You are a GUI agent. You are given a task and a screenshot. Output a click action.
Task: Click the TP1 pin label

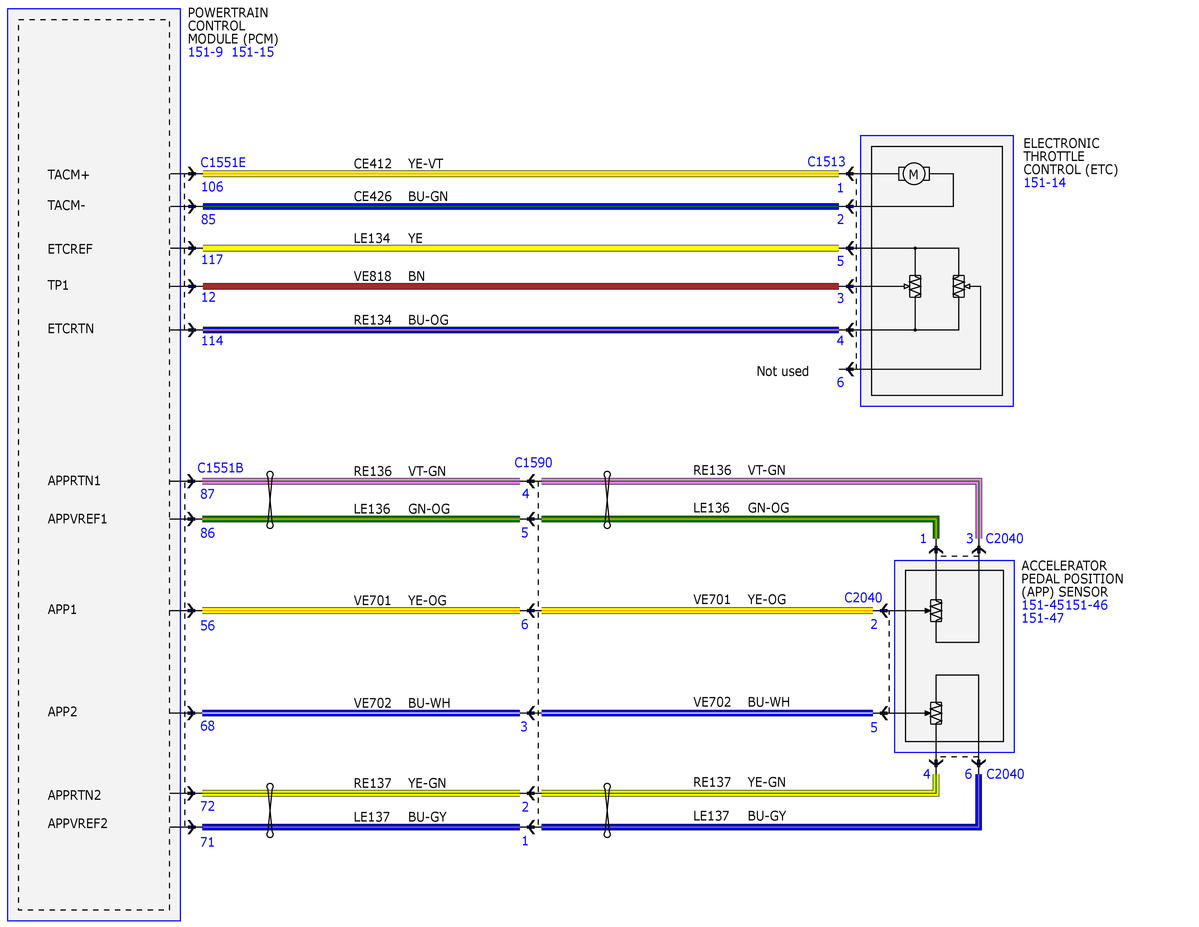pos(58,285)
